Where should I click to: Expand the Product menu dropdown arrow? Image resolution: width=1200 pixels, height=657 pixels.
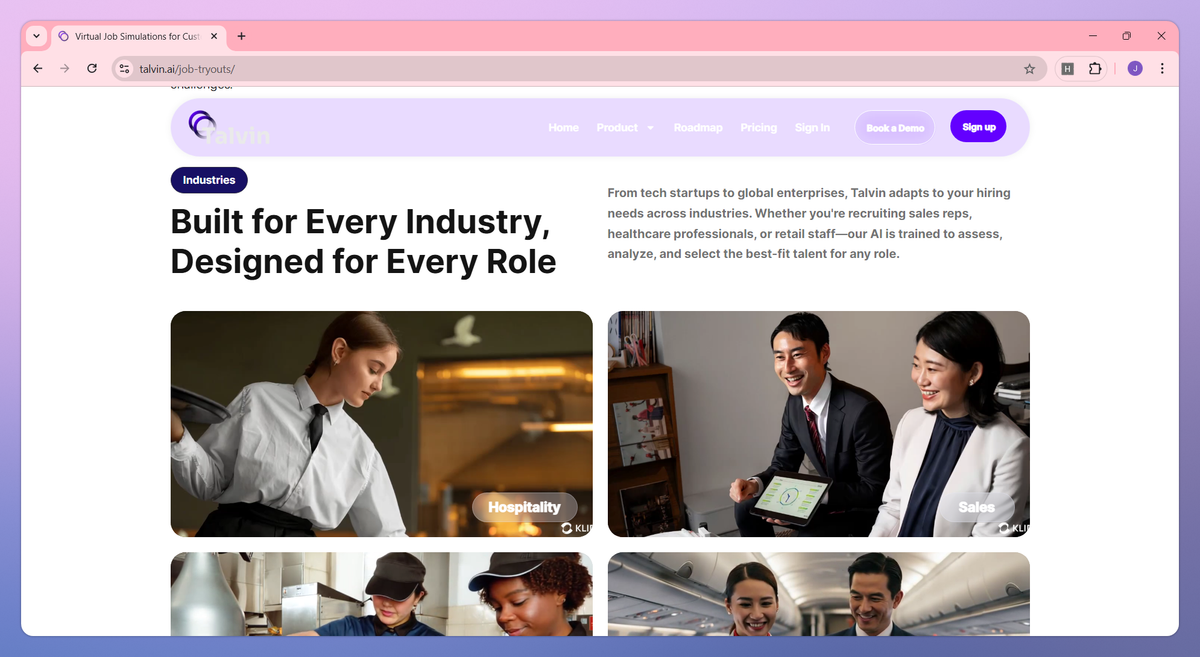click(x=650, y=128)
